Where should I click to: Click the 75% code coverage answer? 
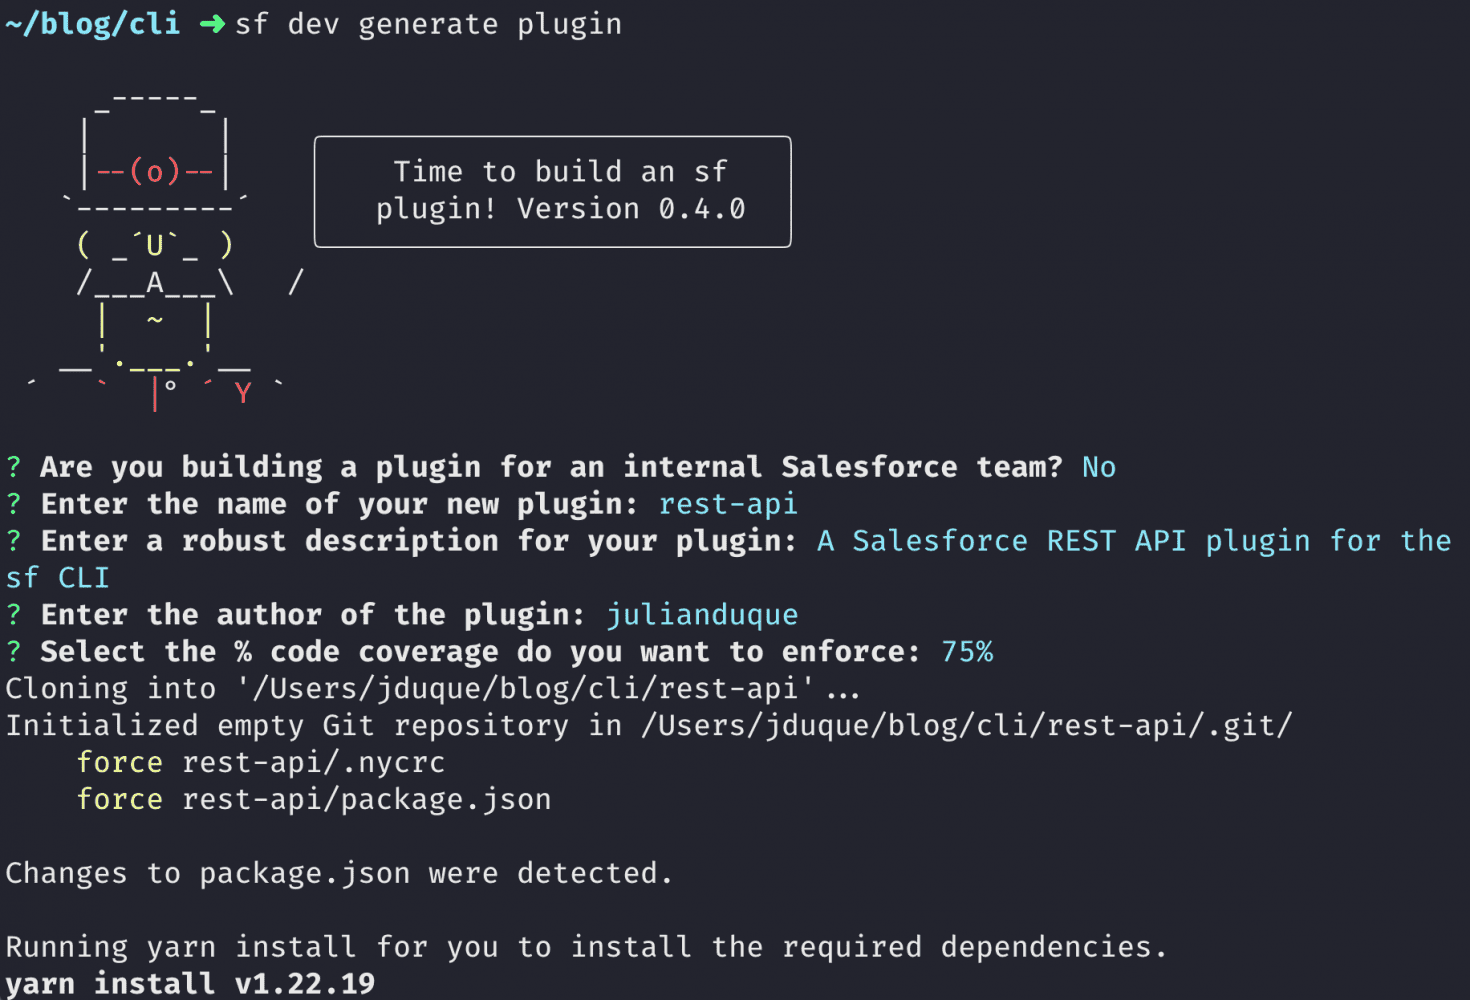click(967, 652)
